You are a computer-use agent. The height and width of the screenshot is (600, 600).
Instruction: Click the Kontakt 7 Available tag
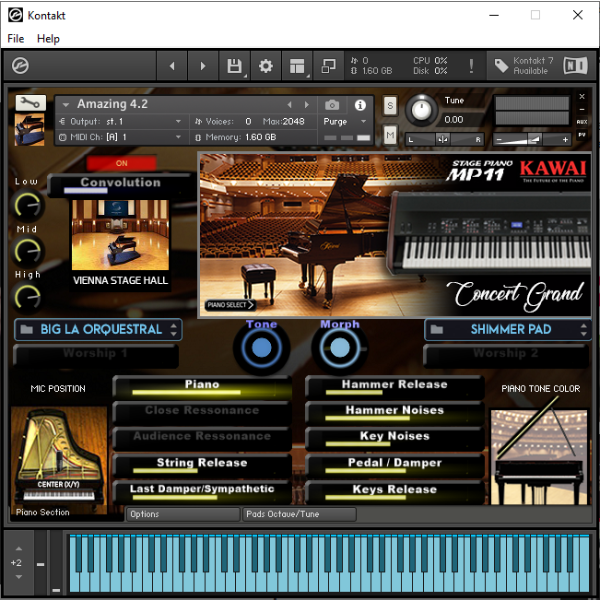(x=523, y=66)
